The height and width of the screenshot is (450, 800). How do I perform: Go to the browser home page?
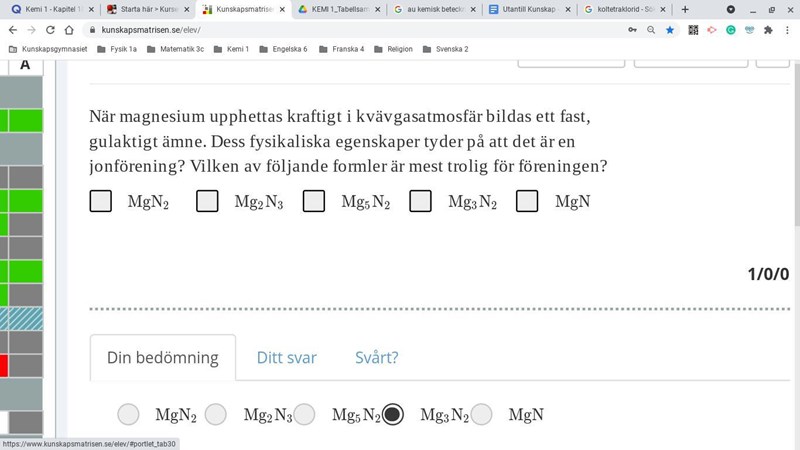coord(71,30)
